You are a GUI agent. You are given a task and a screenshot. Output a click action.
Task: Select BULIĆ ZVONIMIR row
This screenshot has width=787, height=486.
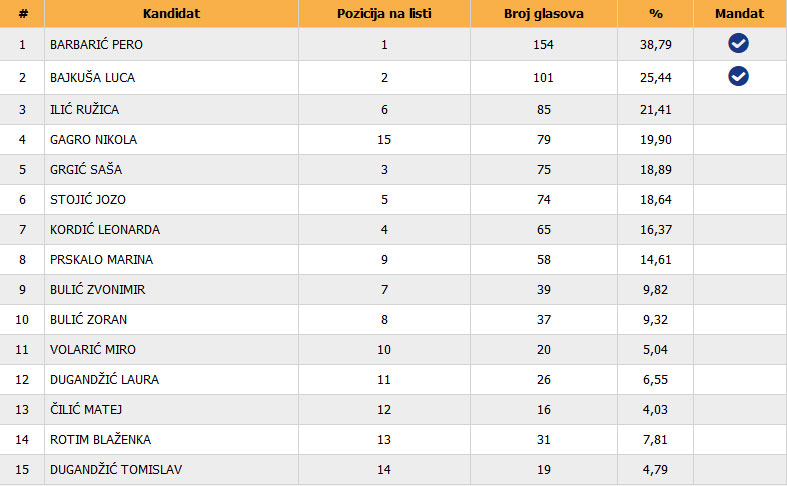click(x=99, y=290)
